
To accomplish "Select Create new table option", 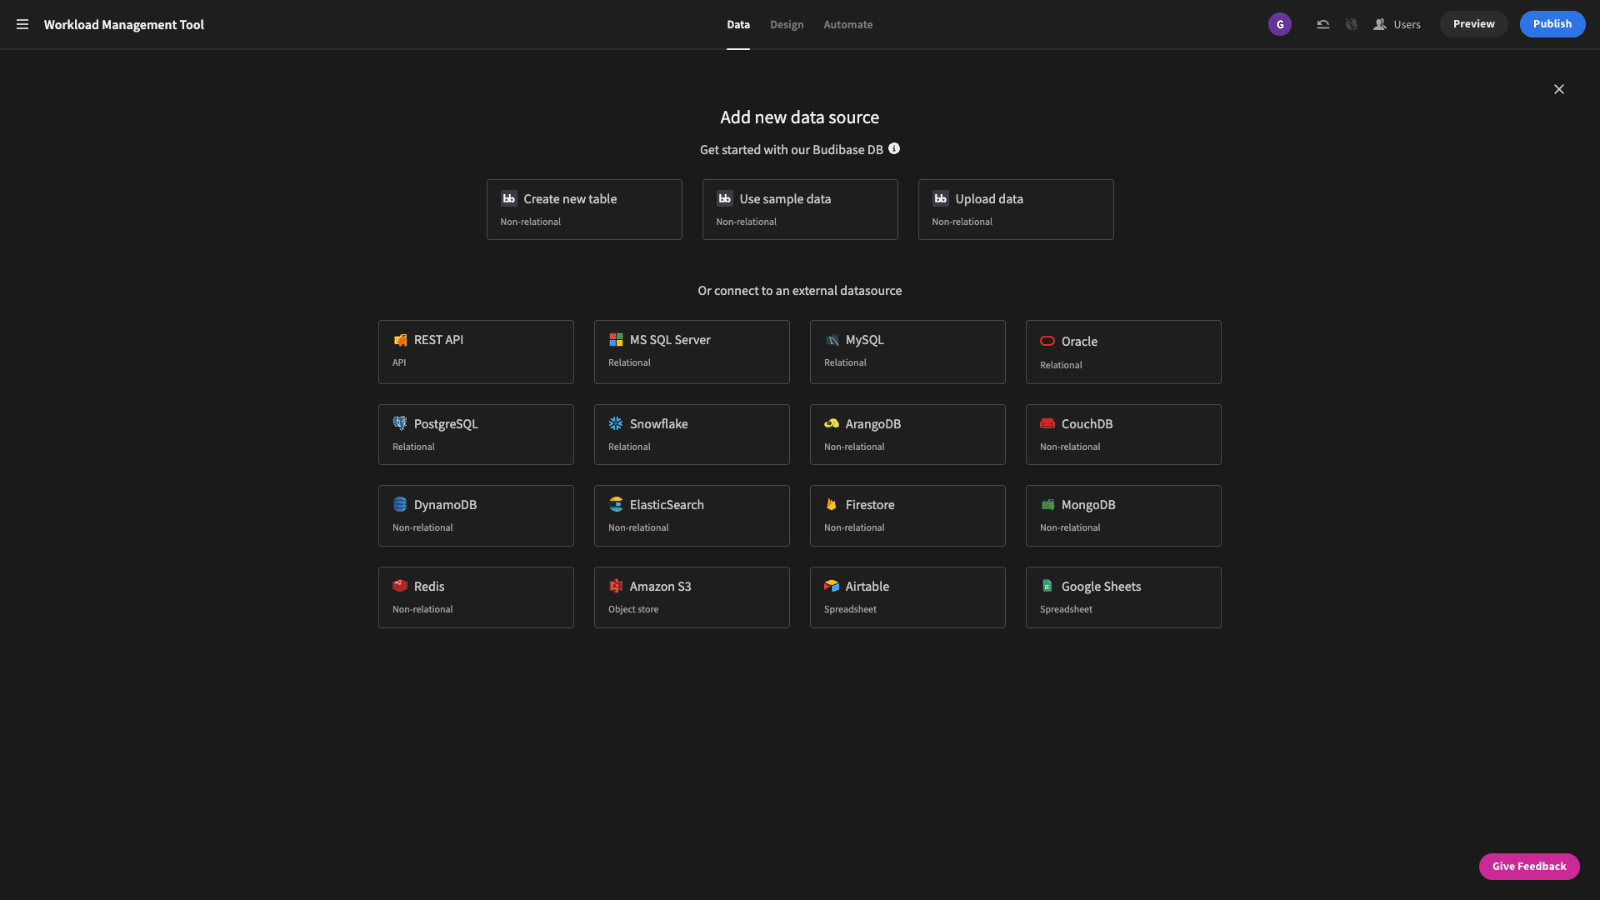I will [x=584, y=209].
